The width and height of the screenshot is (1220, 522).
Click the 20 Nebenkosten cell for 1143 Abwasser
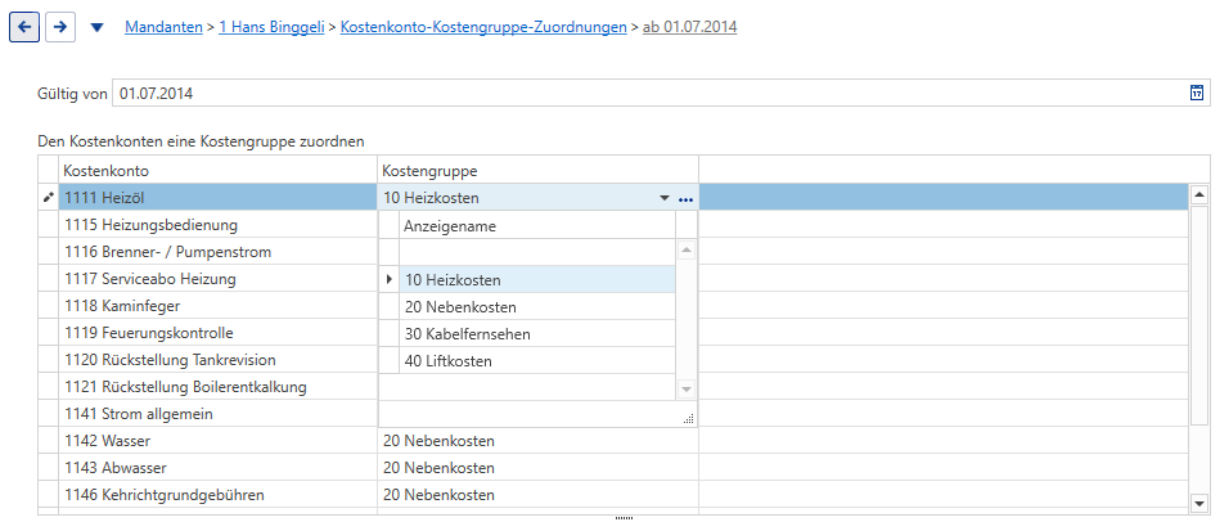click(538, 468)
